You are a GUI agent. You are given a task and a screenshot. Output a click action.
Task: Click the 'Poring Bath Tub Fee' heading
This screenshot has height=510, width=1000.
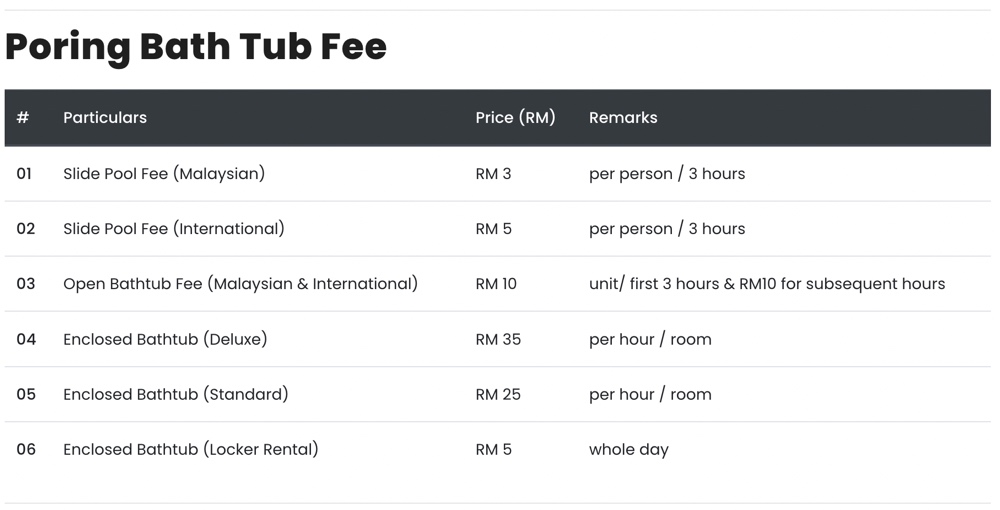point(196,48)
